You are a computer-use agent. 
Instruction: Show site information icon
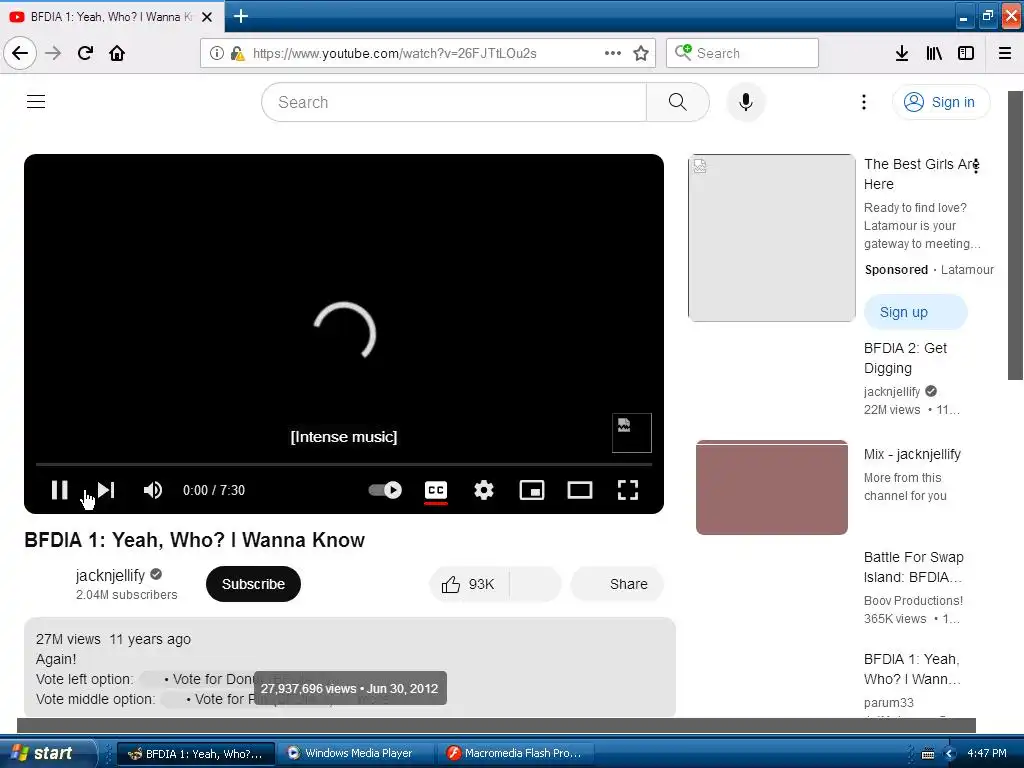(x=217, y=54)
